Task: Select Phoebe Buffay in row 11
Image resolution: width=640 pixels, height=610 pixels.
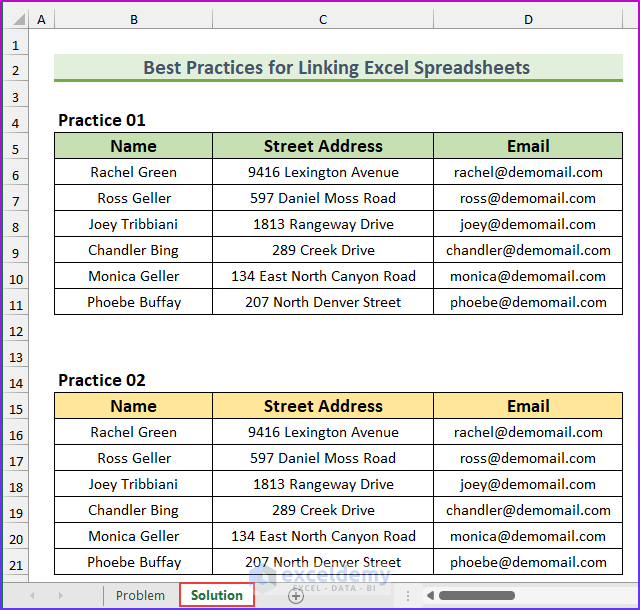Action: click(x=133, y=302)
